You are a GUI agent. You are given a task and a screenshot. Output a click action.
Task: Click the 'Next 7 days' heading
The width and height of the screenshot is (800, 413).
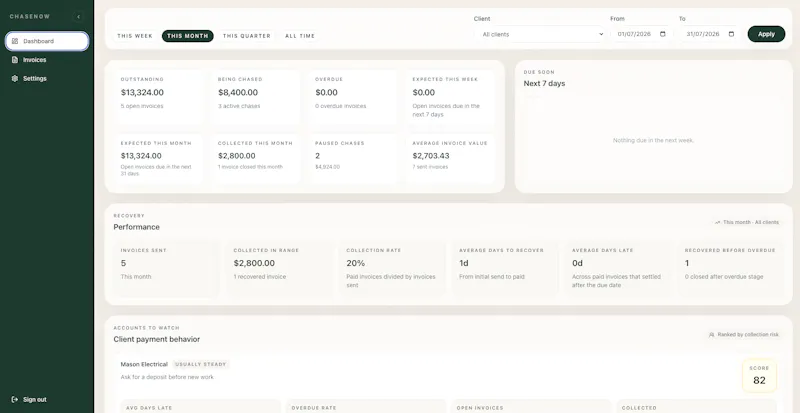coord(544,84)
